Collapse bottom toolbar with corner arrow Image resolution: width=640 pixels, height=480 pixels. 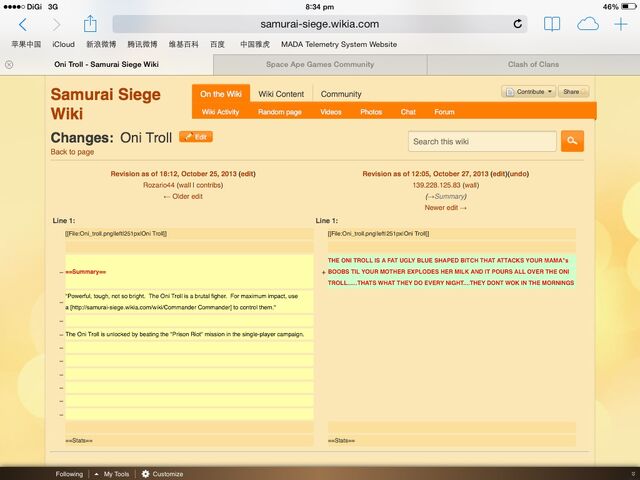(x=633, y=474)
